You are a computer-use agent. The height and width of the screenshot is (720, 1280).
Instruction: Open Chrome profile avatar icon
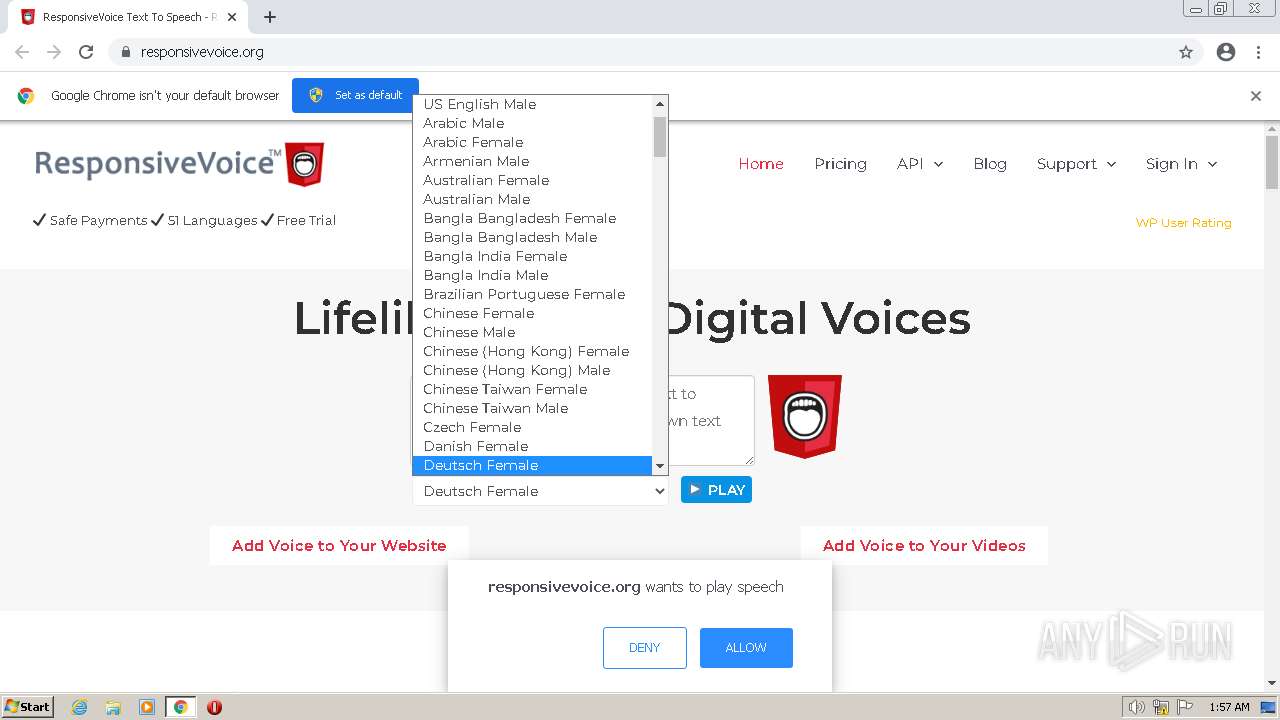(x=1226, y=52)
